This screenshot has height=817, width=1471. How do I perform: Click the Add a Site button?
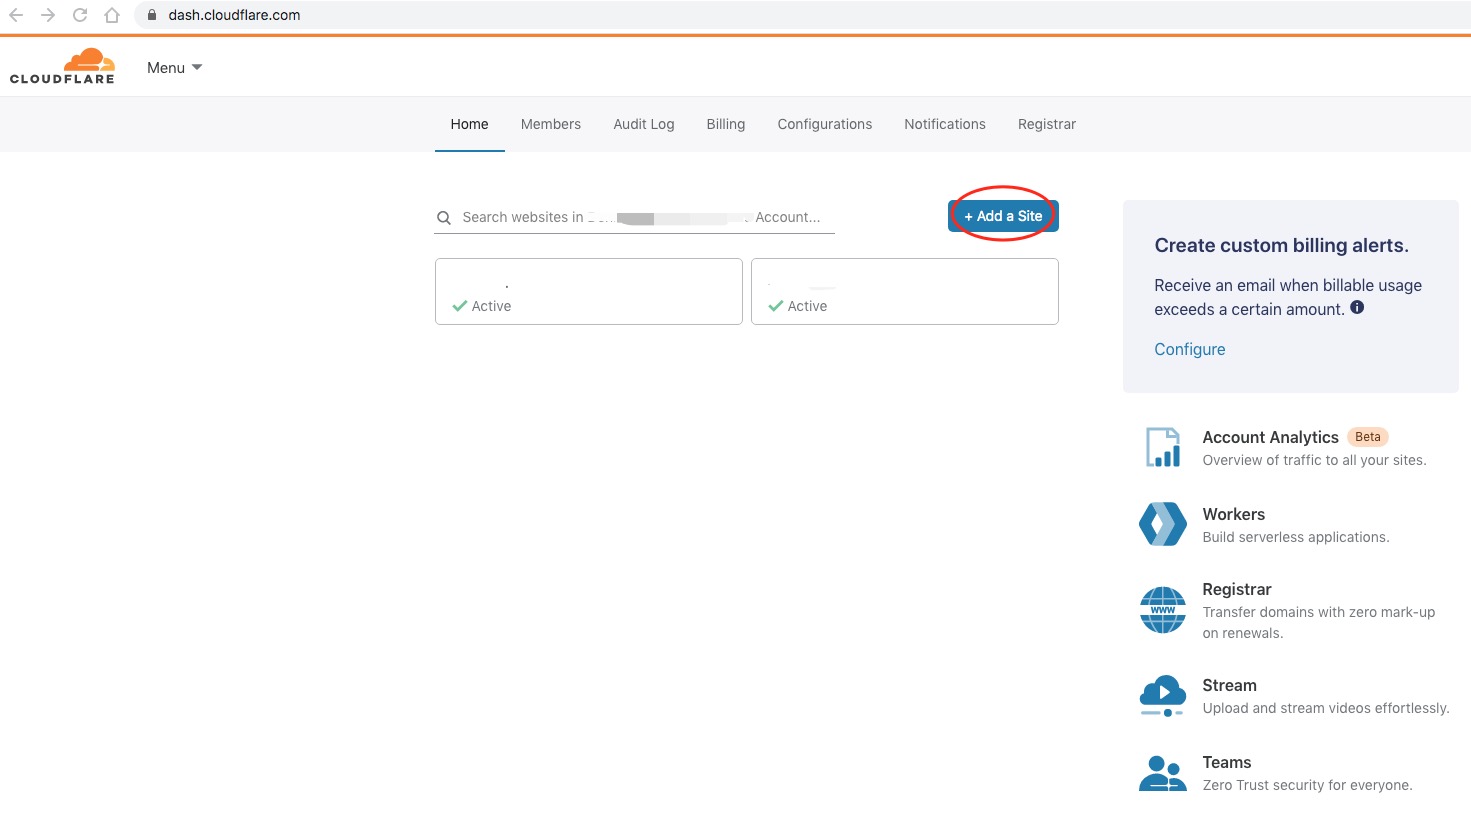coord(1003,216)
